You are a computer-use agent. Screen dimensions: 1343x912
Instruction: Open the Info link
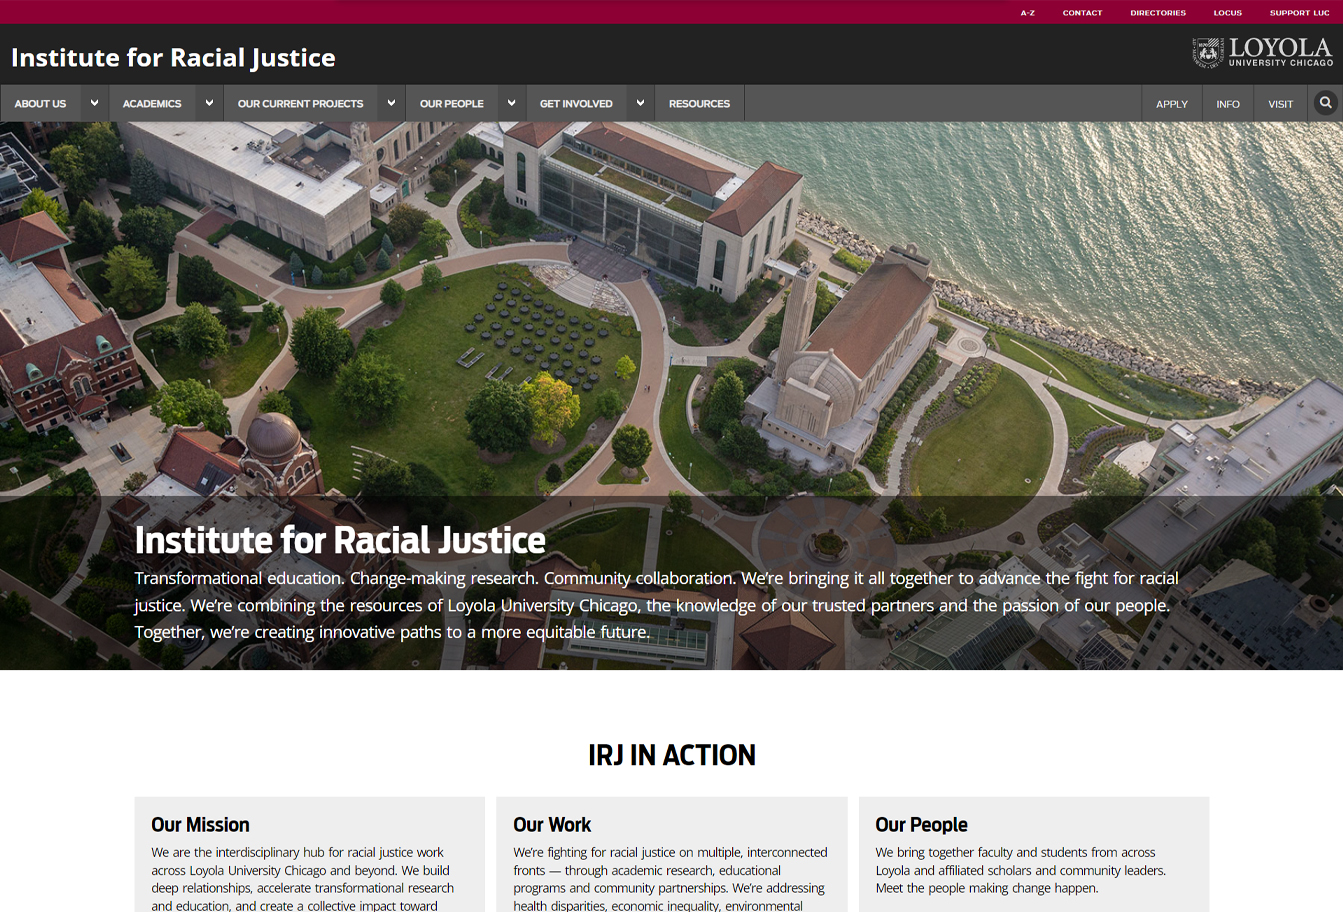[x=1228, y=104]
